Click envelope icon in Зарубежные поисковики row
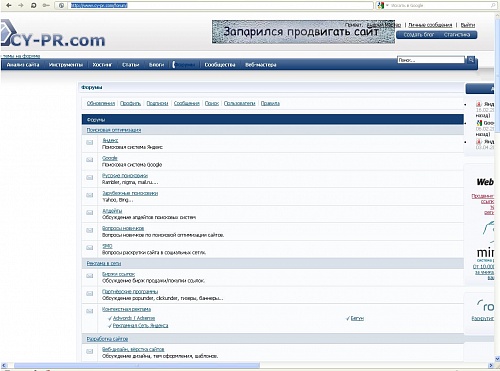The image size is (500, 371). point(90,195)
